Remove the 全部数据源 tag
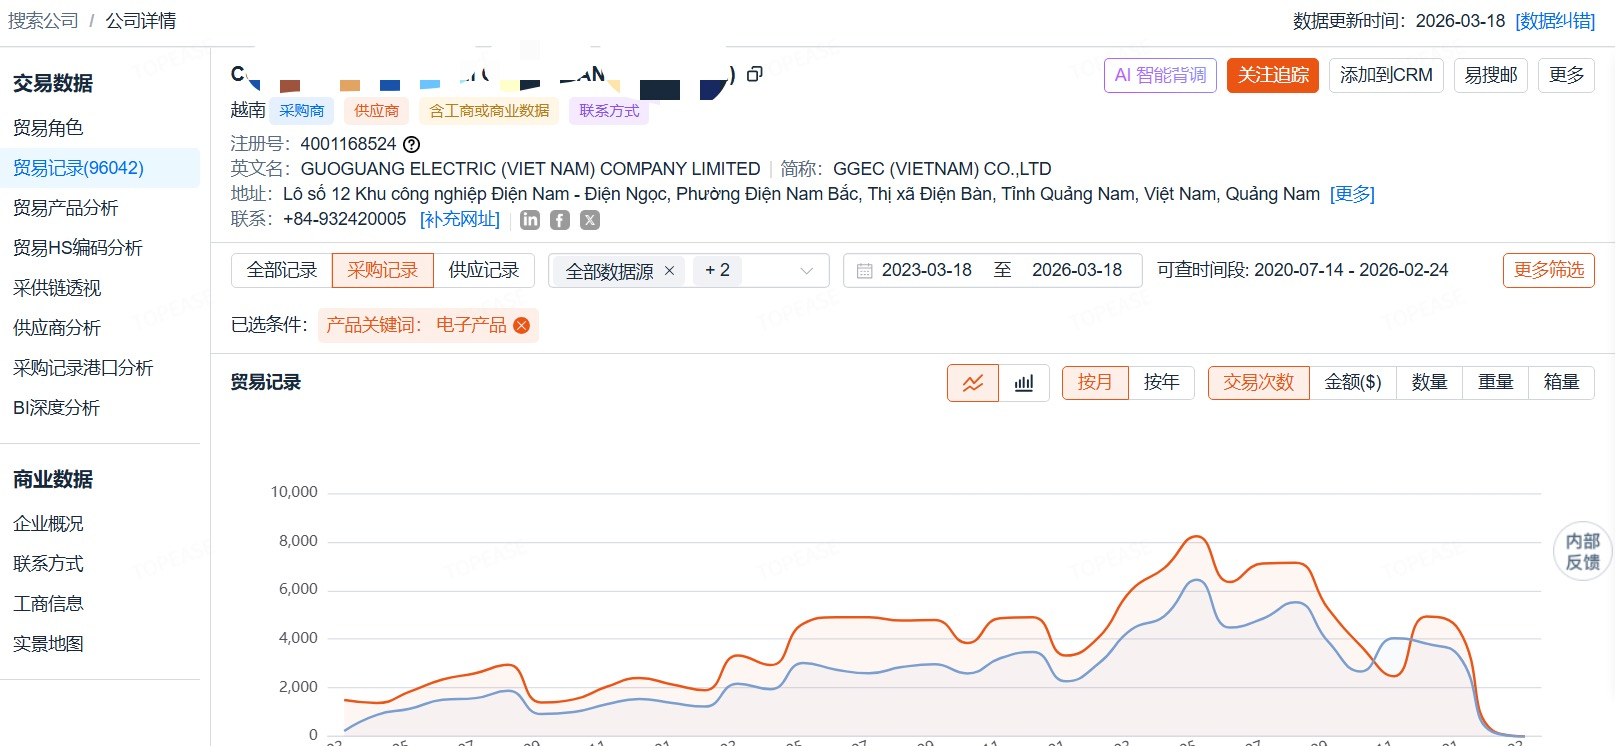This screenshot has width=1615, height=746. [670, 271]
